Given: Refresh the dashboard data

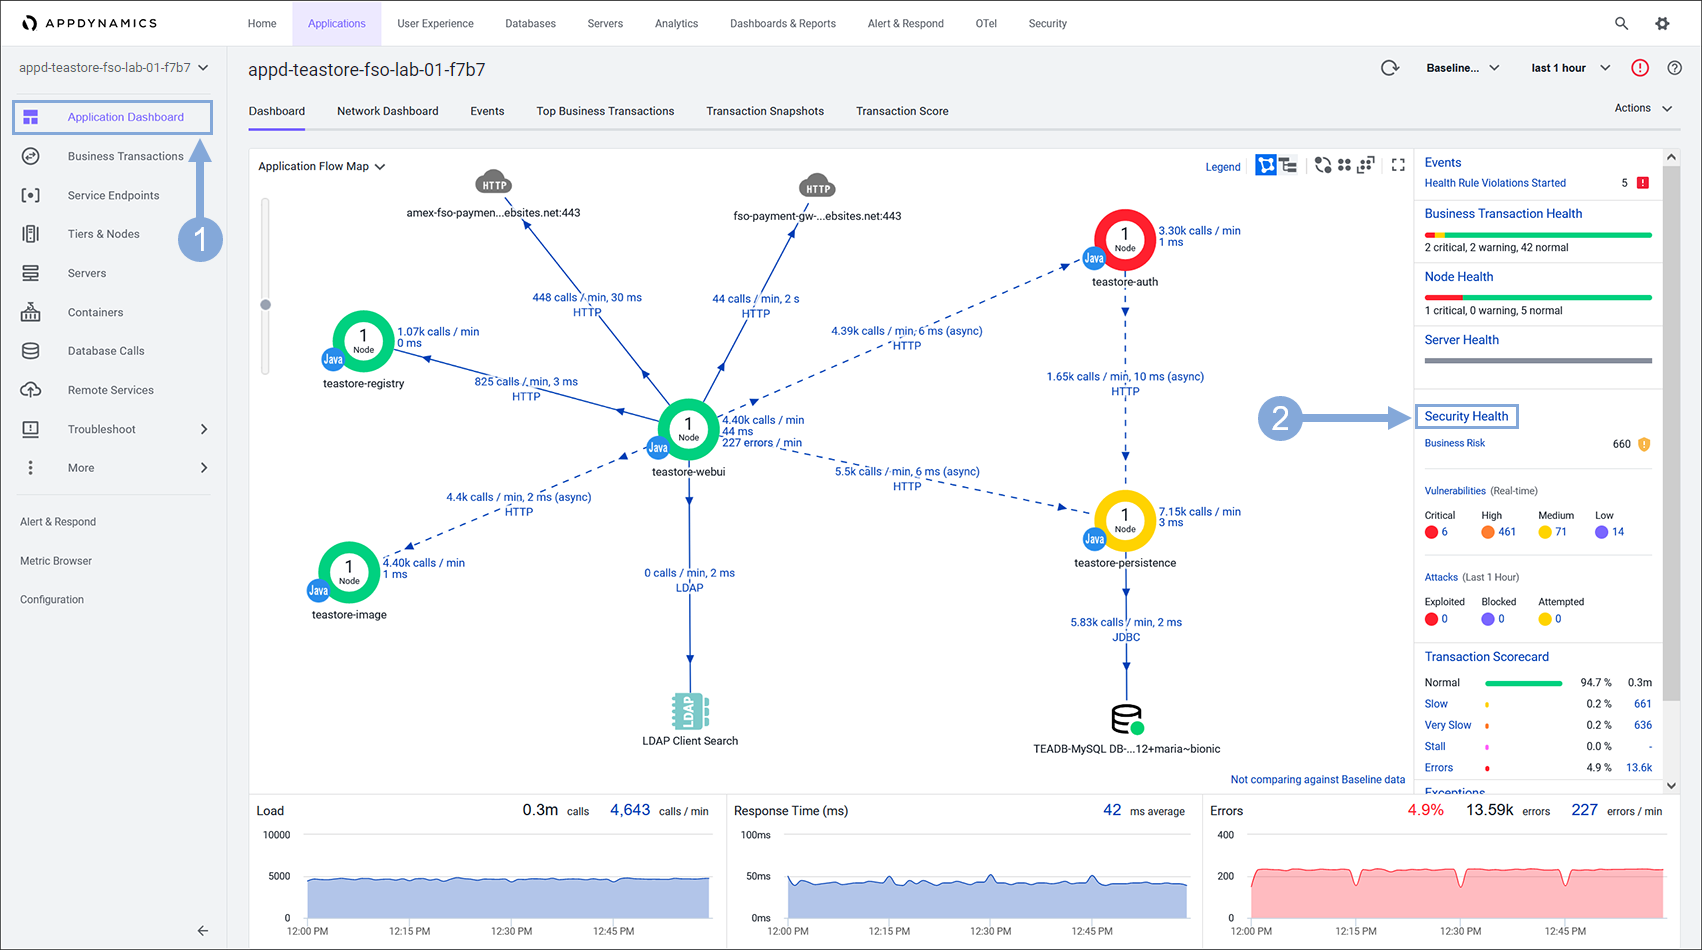Looking at the screenshot, I should (x=1390, y=68).
